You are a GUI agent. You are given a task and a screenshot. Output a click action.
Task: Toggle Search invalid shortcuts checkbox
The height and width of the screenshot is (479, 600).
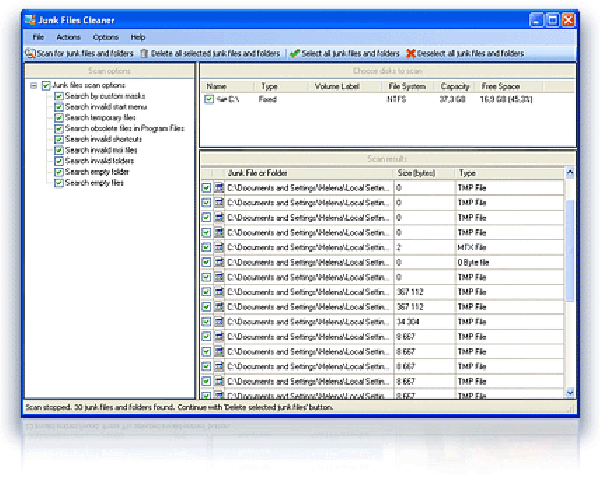(x=59, y=139)
